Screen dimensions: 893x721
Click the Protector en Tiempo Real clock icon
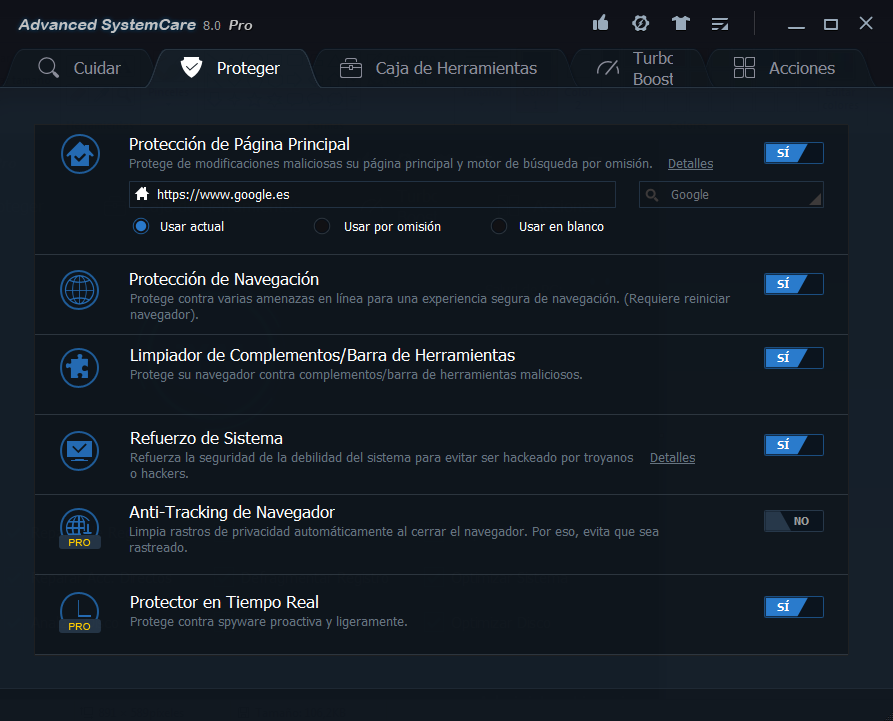pos(80,609)
